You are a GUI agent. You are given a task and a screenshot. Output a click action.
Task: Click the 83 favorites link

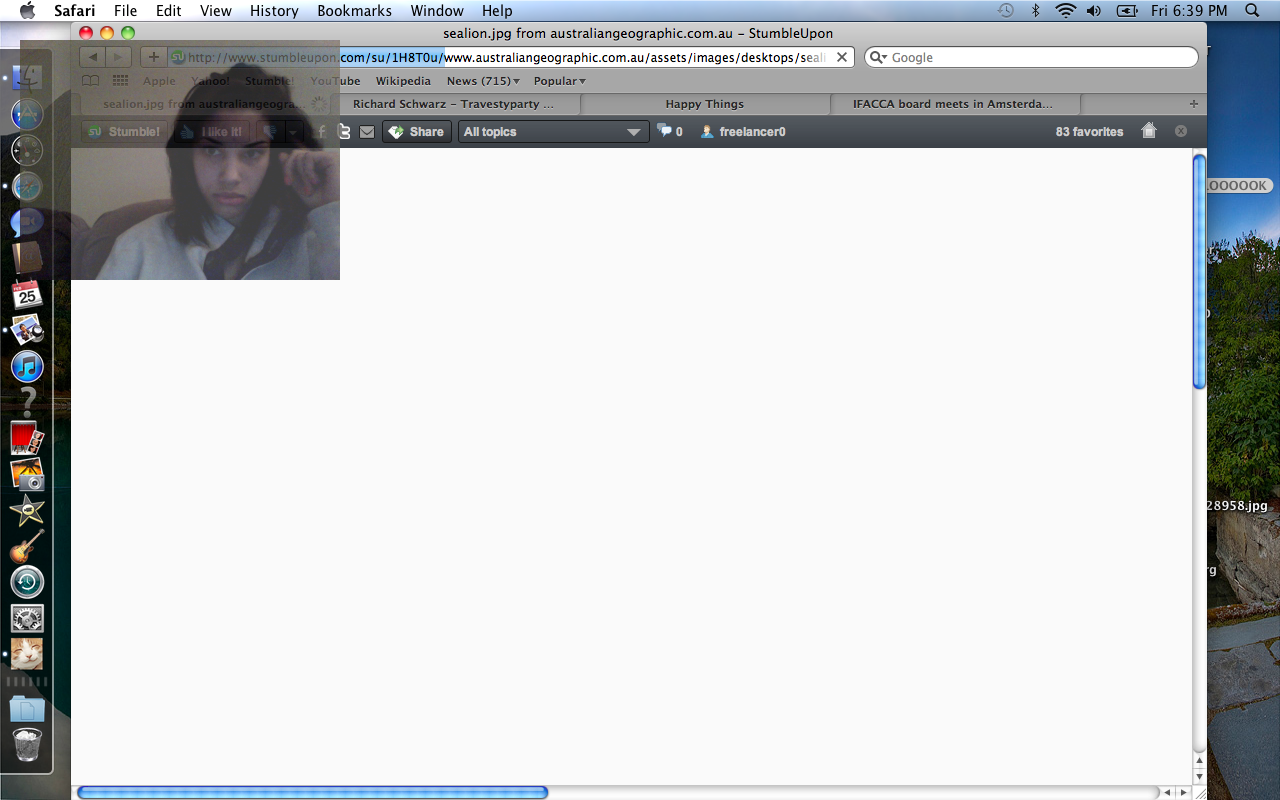point(1089,132)
